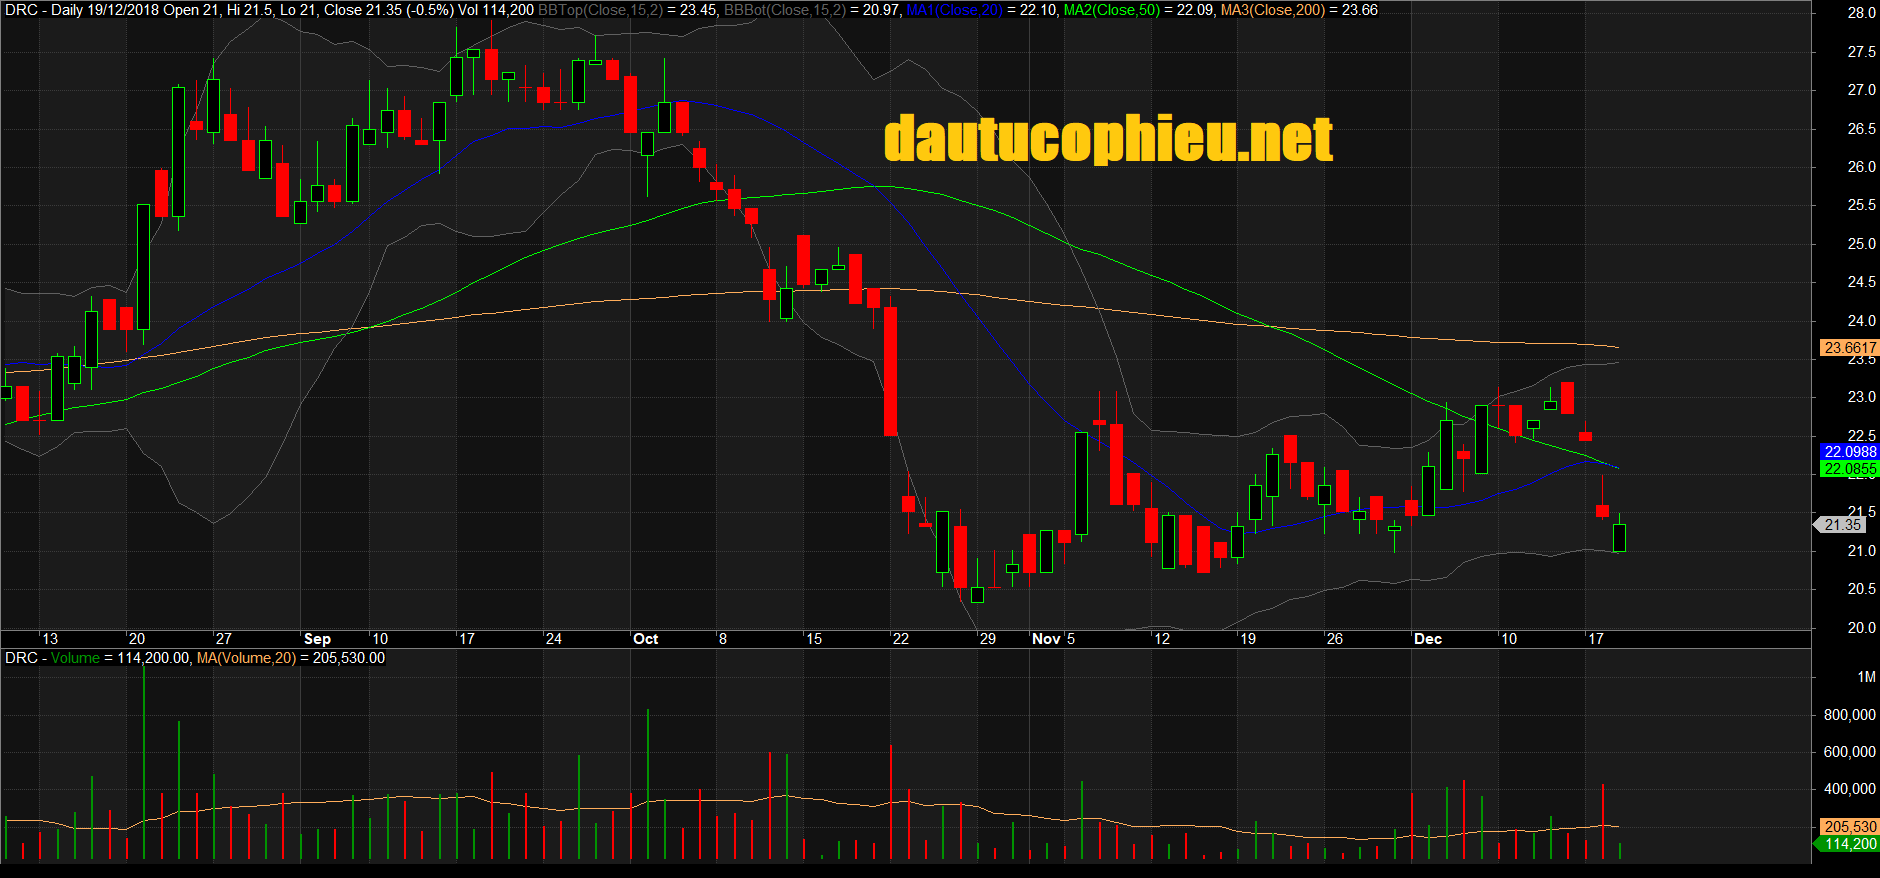1880x878 pixels.
Task: Click the 'DRC - Daily 19/12/2018' chart title
Action: coord(81,10)
